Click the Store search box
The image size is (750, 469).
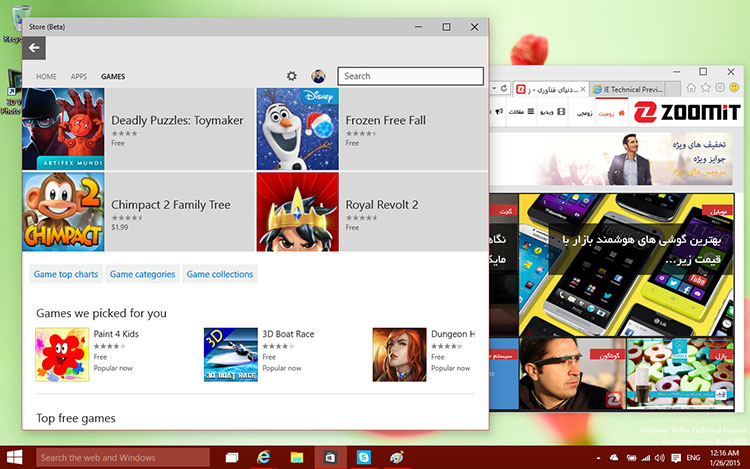click(x=410, y=76)
